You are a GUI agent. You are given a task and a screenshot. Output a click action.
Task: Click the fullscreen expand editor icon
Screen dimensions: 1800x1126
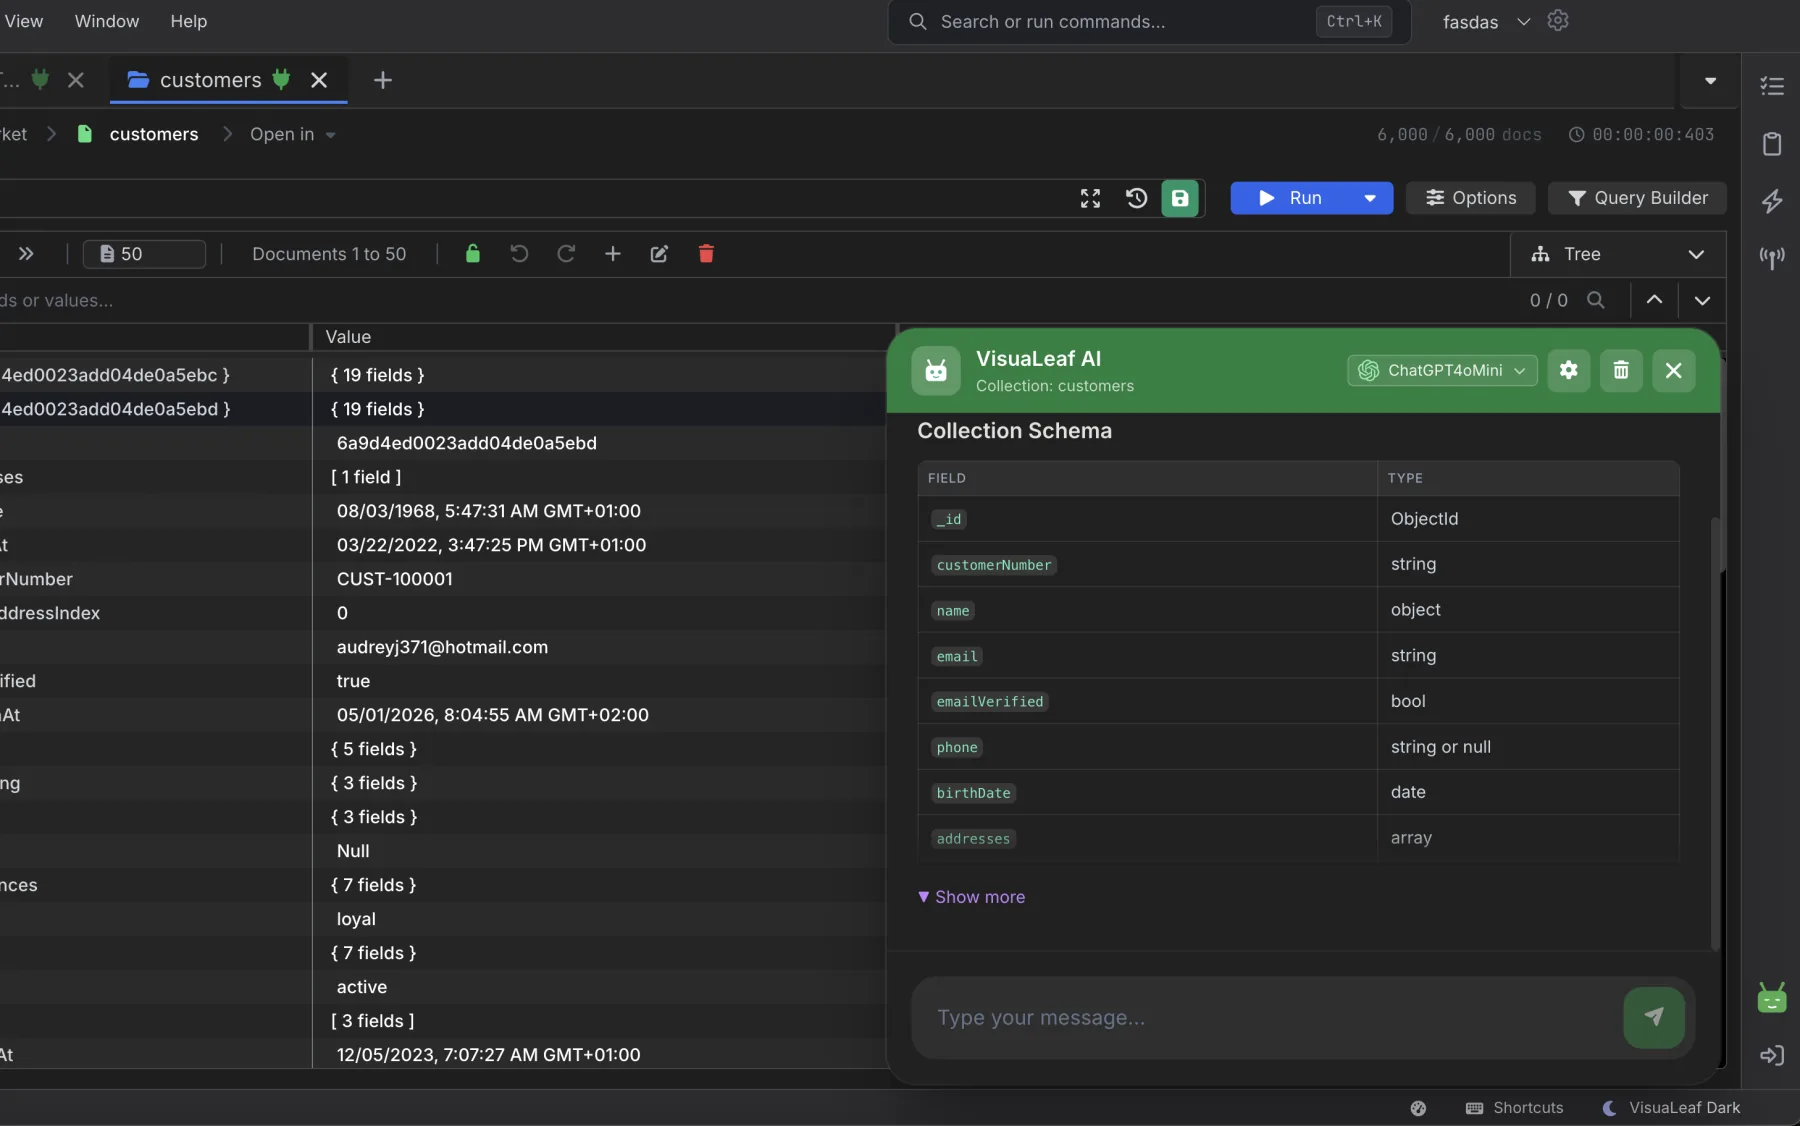(1090, 198)
